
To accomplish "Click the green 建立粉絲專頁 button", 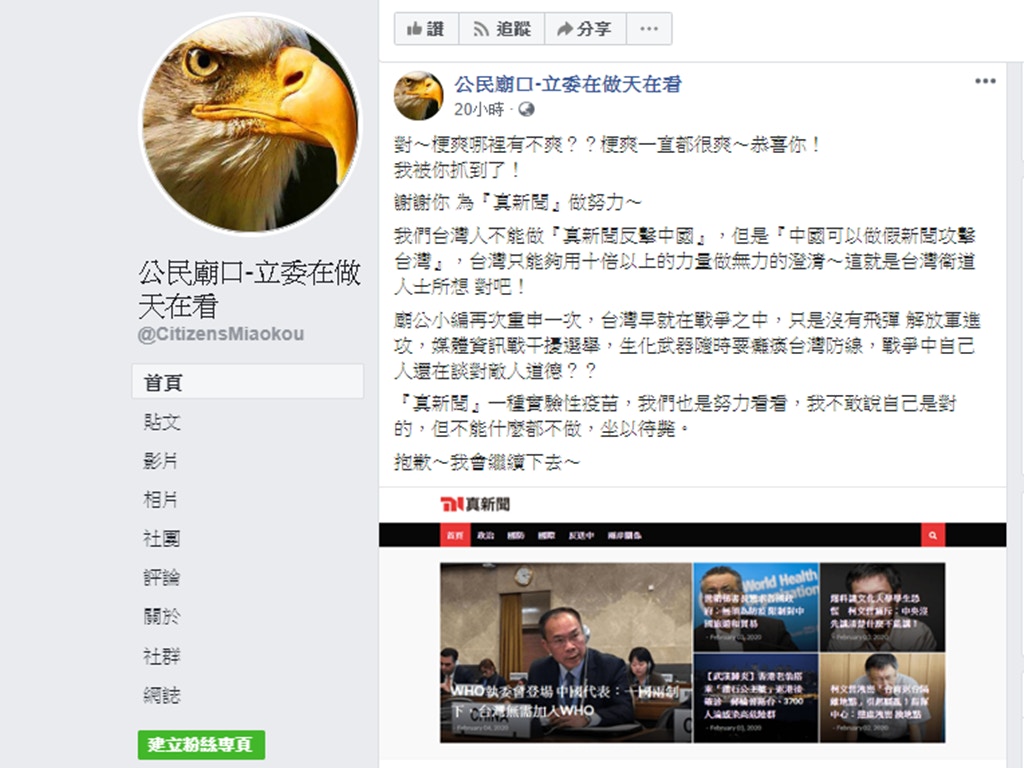I will click(201, 744).
